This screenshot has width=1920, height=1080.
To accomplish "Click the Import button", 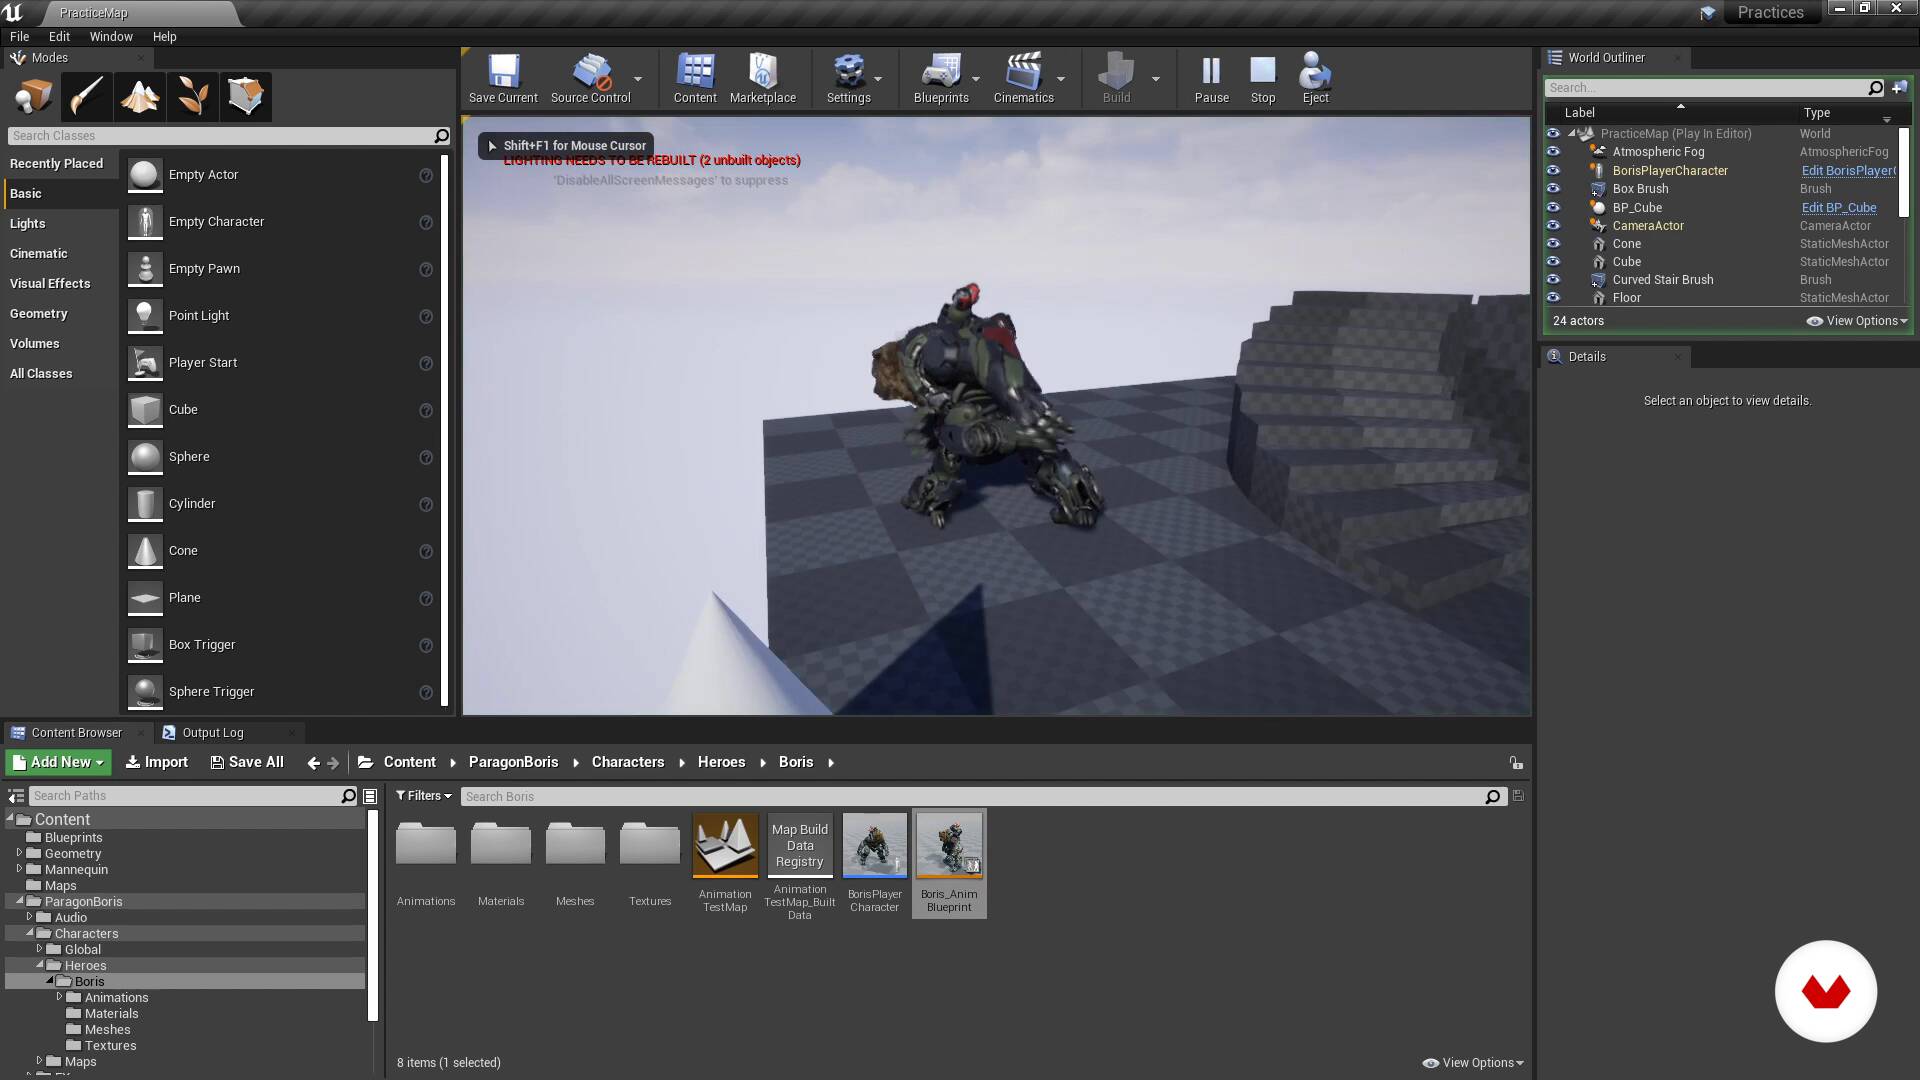I will [157, 762].
